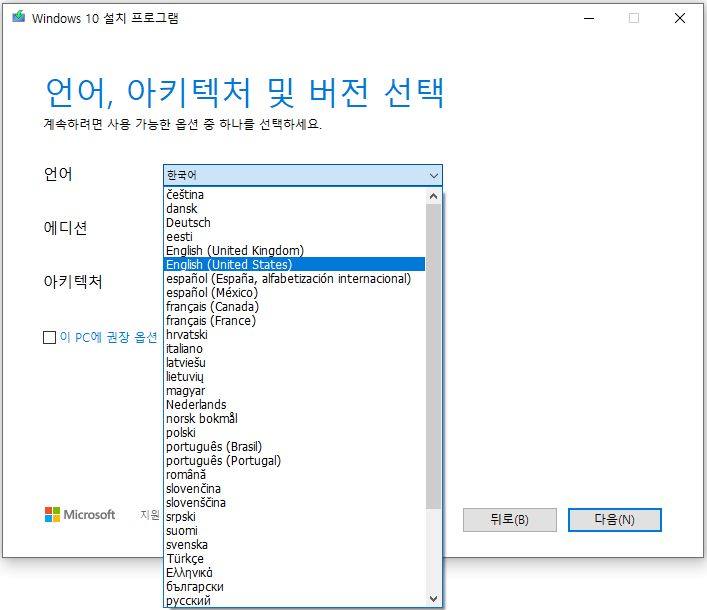Pick hrvatski from the list

(x=294, y=334)
